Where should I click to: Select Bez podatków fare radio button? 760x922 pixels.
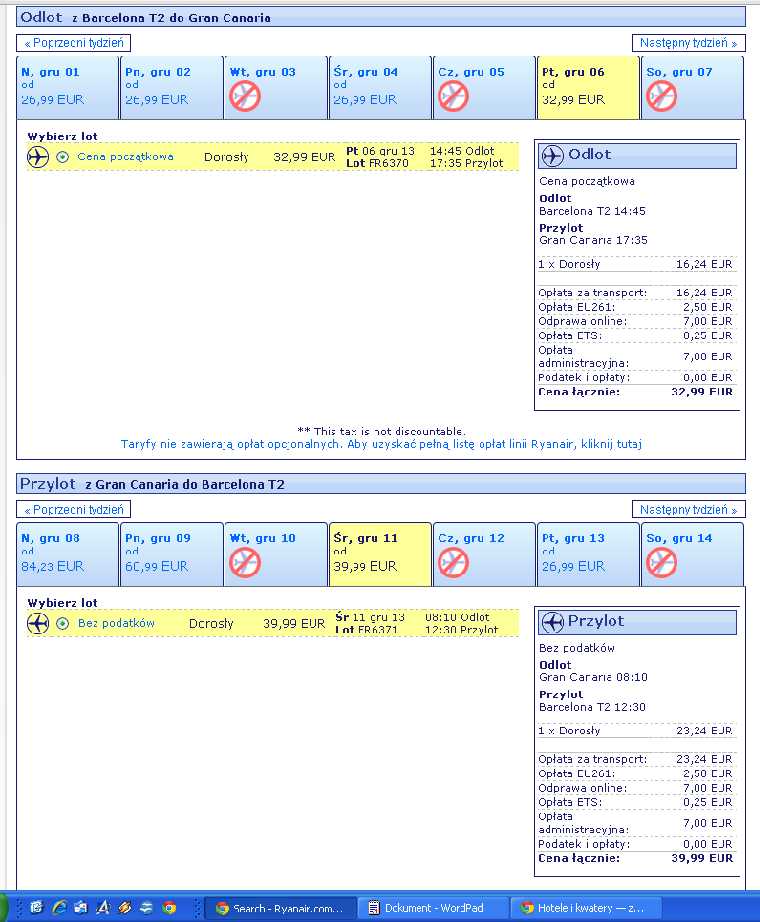[62, 623]
